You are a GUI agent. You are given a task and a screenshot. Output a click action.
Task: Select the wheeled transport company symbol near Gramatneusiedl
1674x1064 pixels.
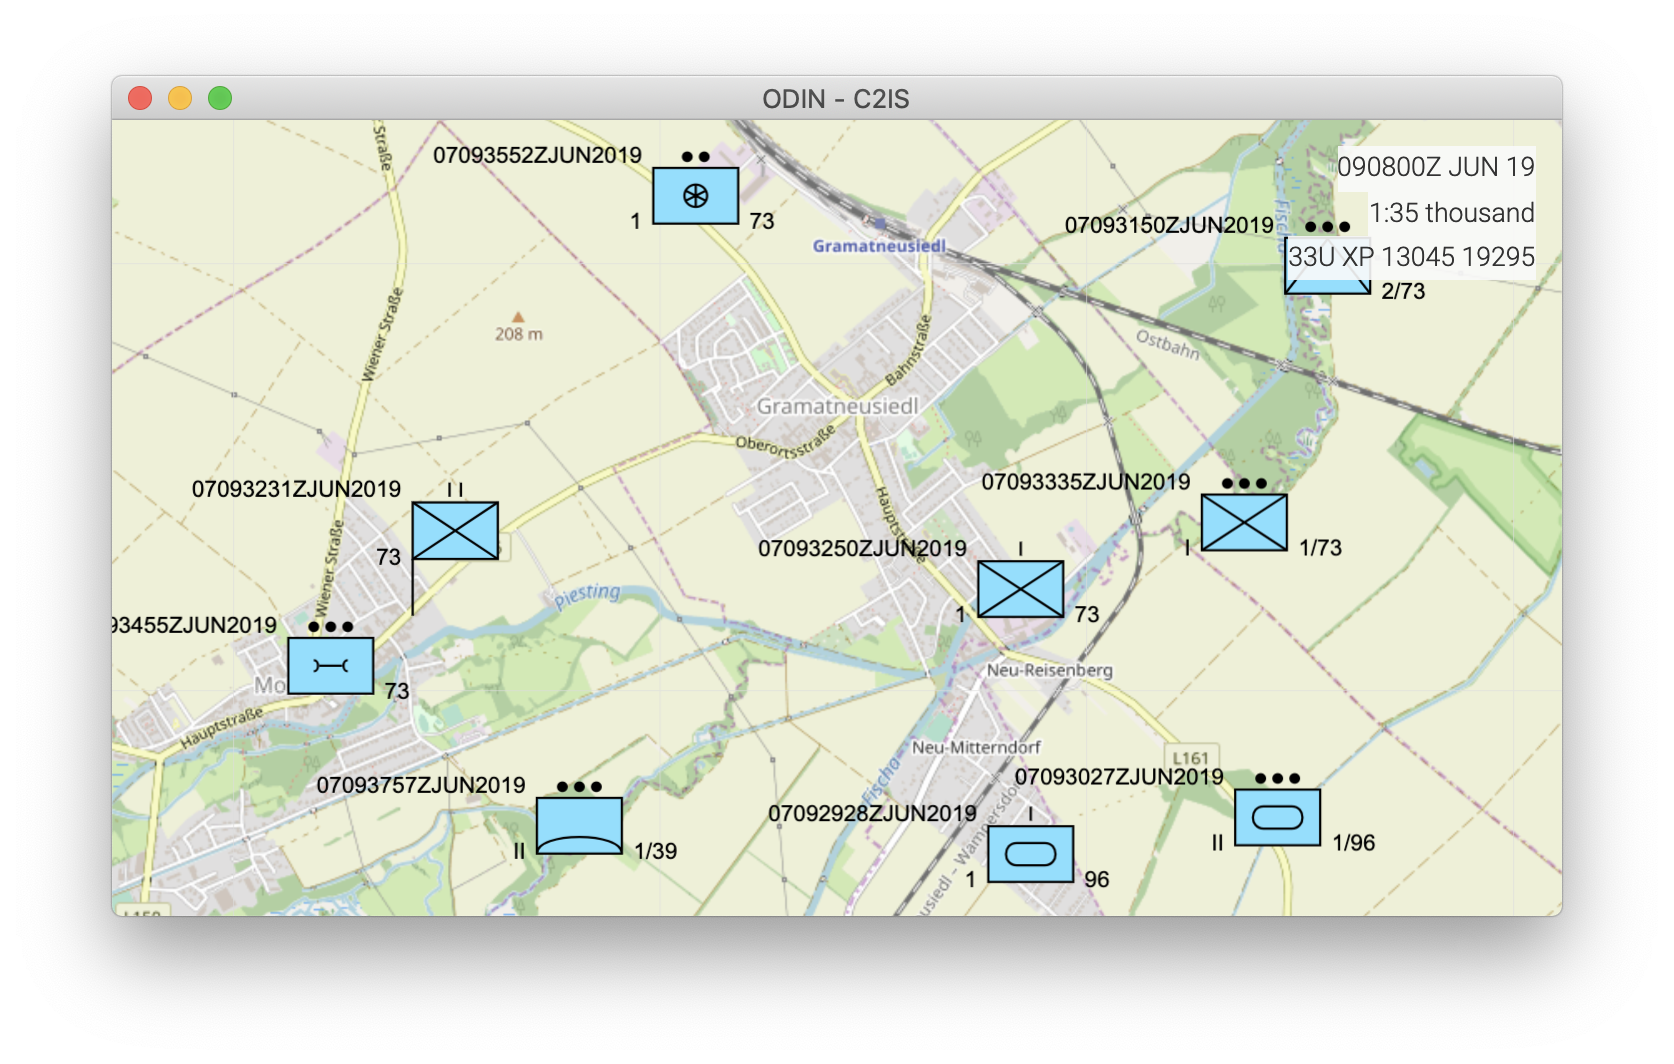tap(695, 194)
